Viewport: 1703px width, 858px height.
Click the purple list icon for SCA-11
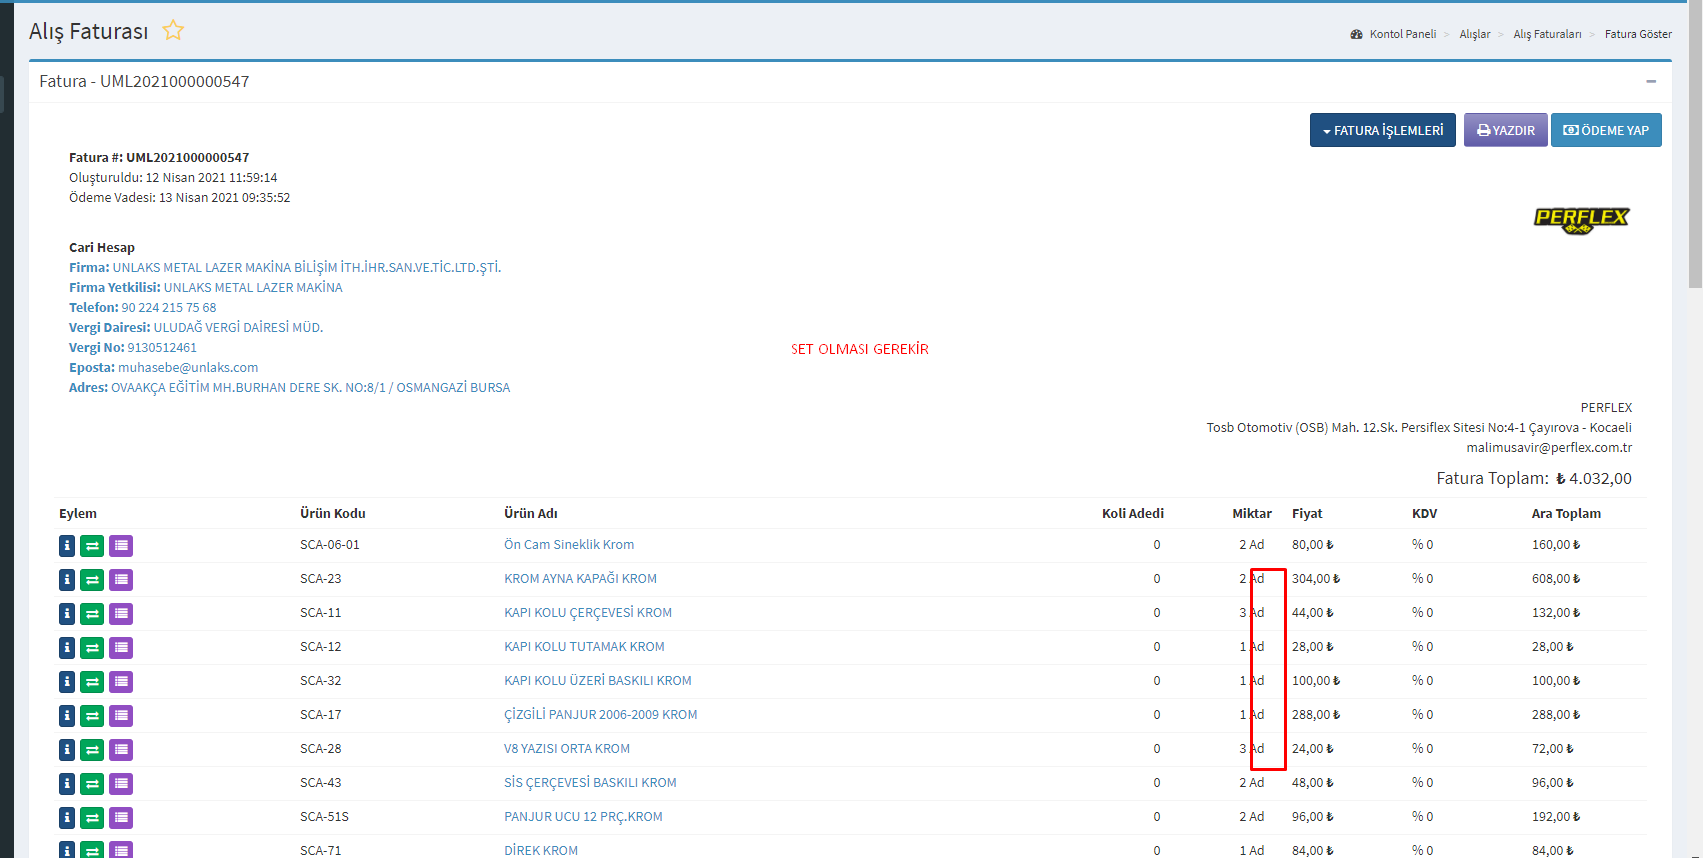pos(121,614)
